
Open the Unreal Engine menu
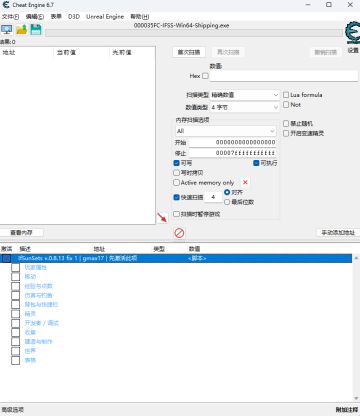(105, 16)
